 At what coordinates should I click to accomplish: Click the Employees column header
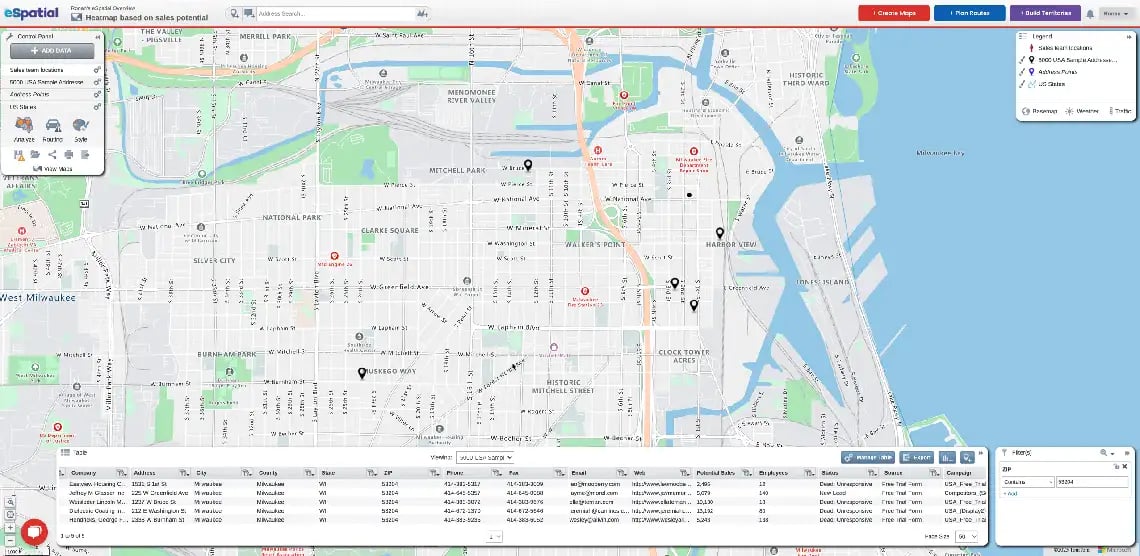click(x=773, y=473)
